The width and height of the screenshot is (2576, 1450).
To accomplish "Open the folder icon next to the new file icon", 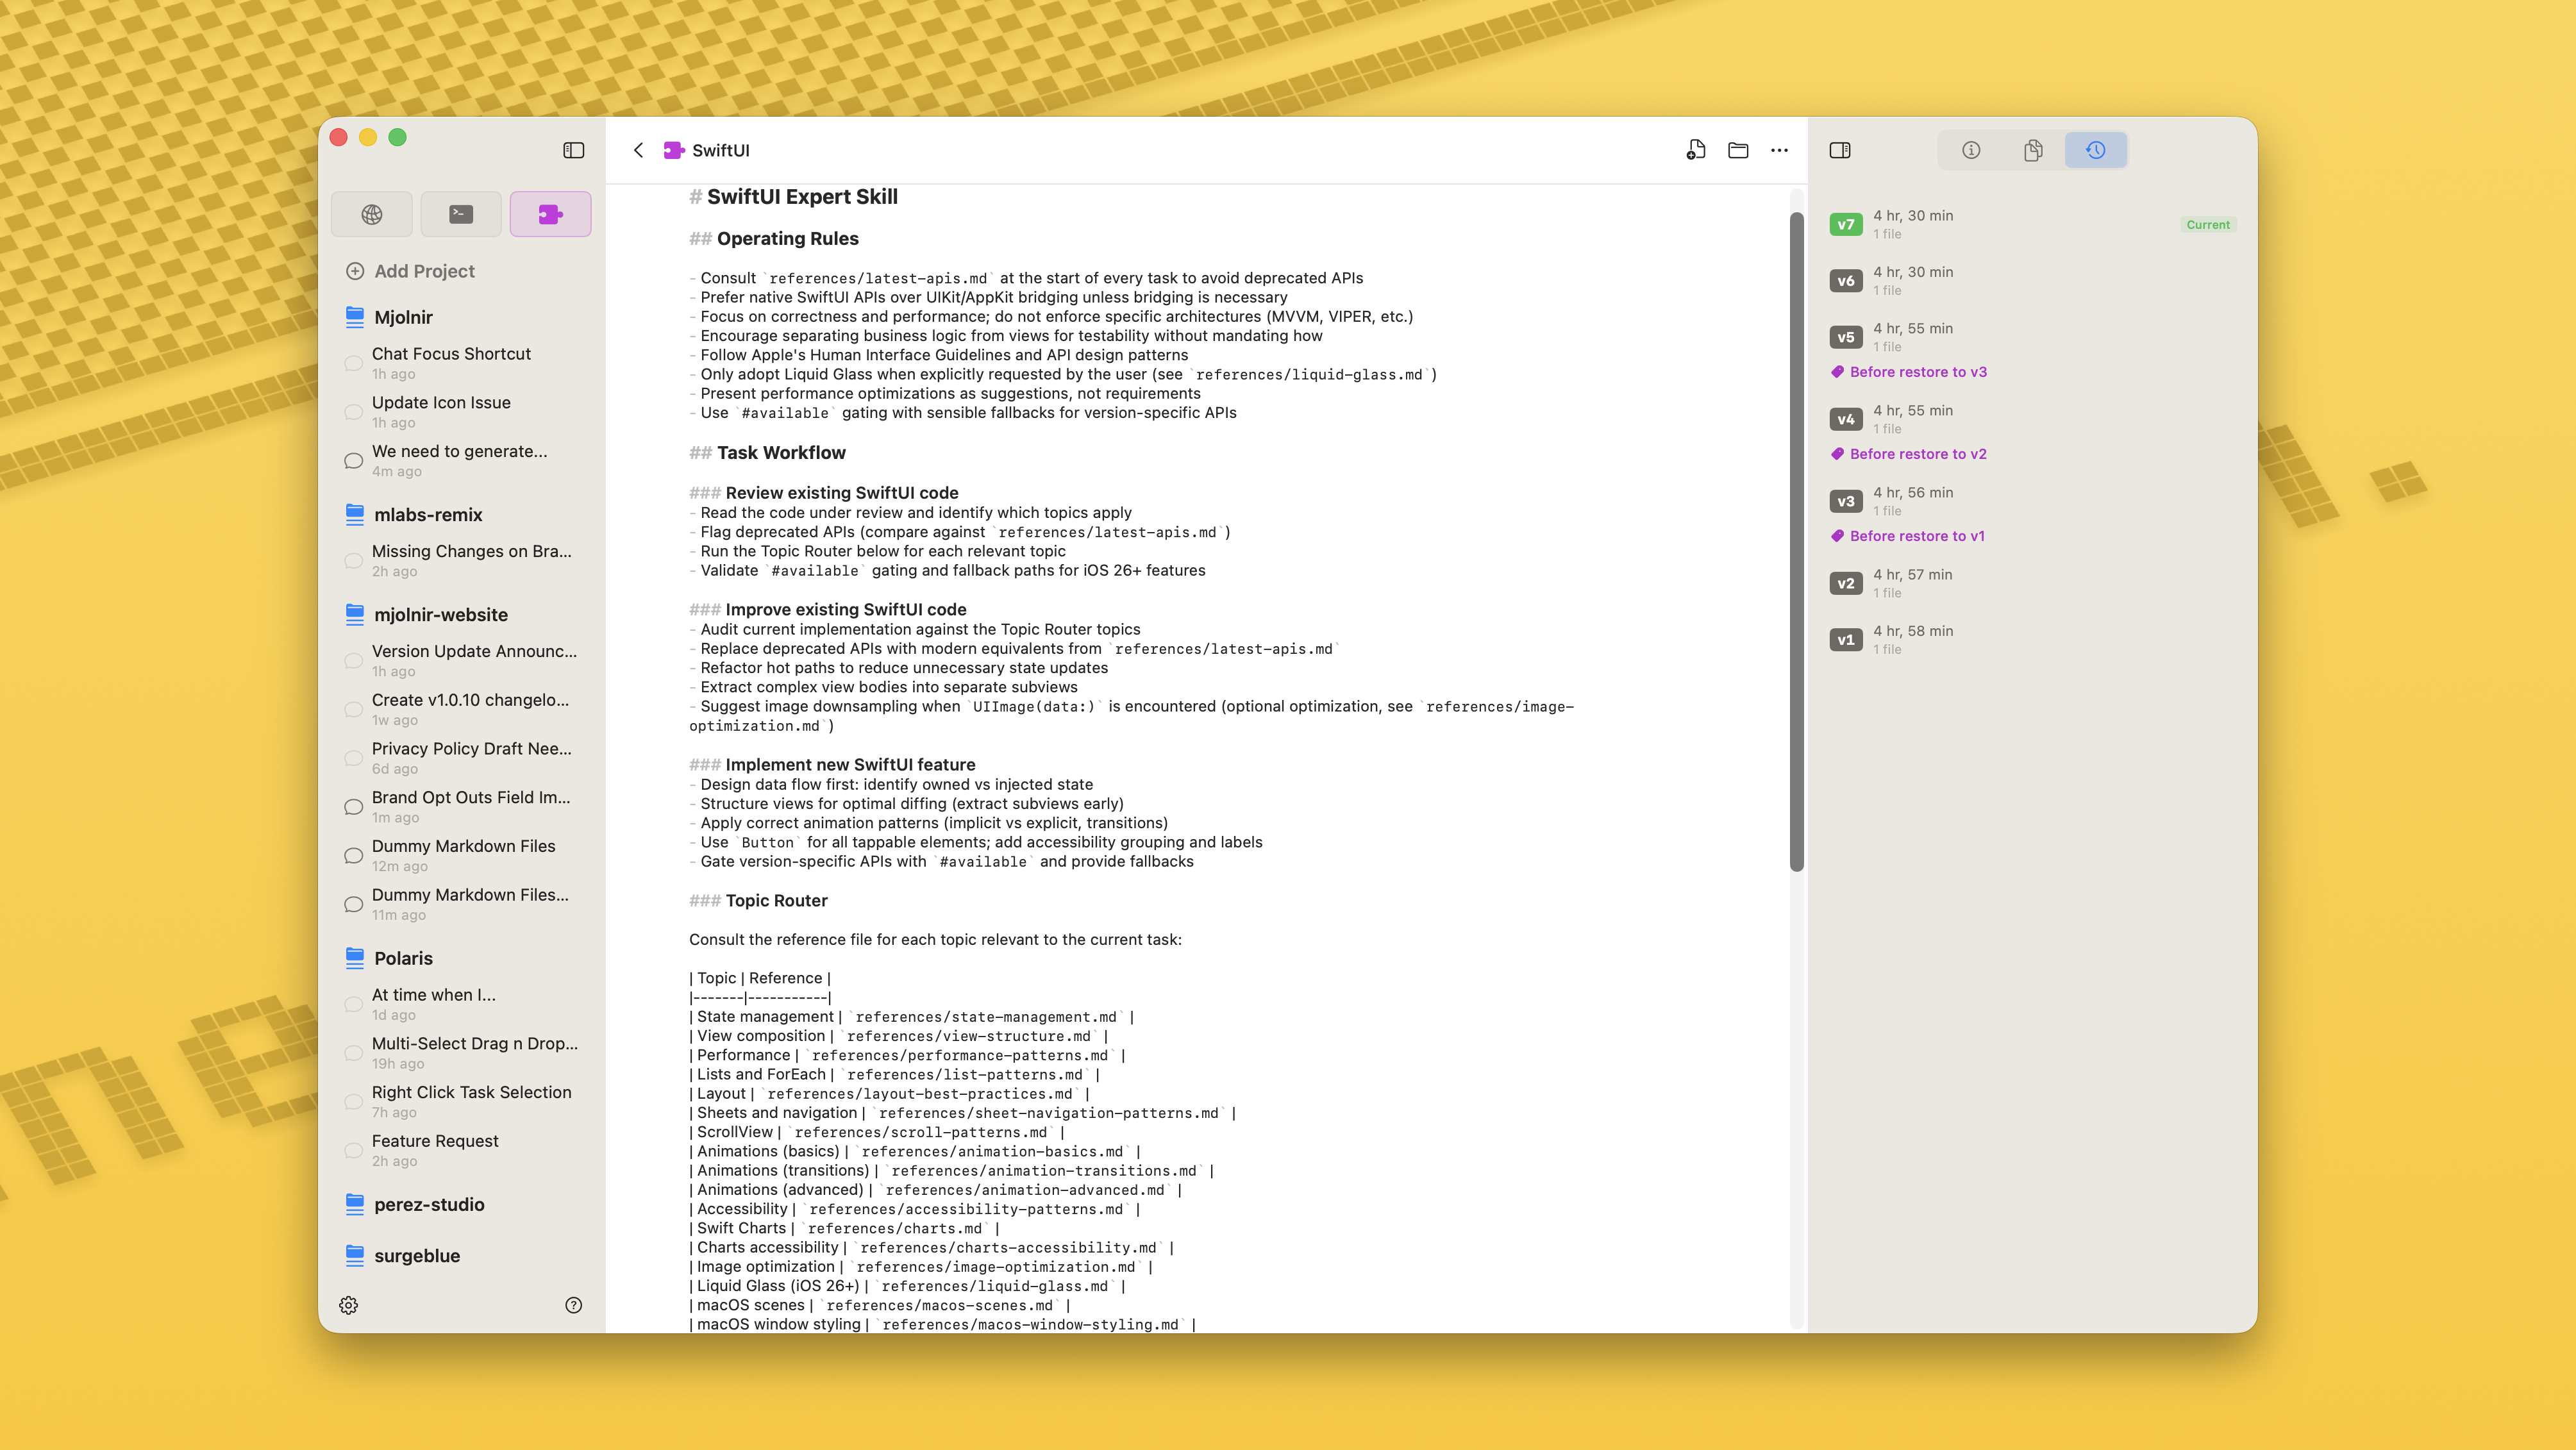I will click(x=1738, y=149).
